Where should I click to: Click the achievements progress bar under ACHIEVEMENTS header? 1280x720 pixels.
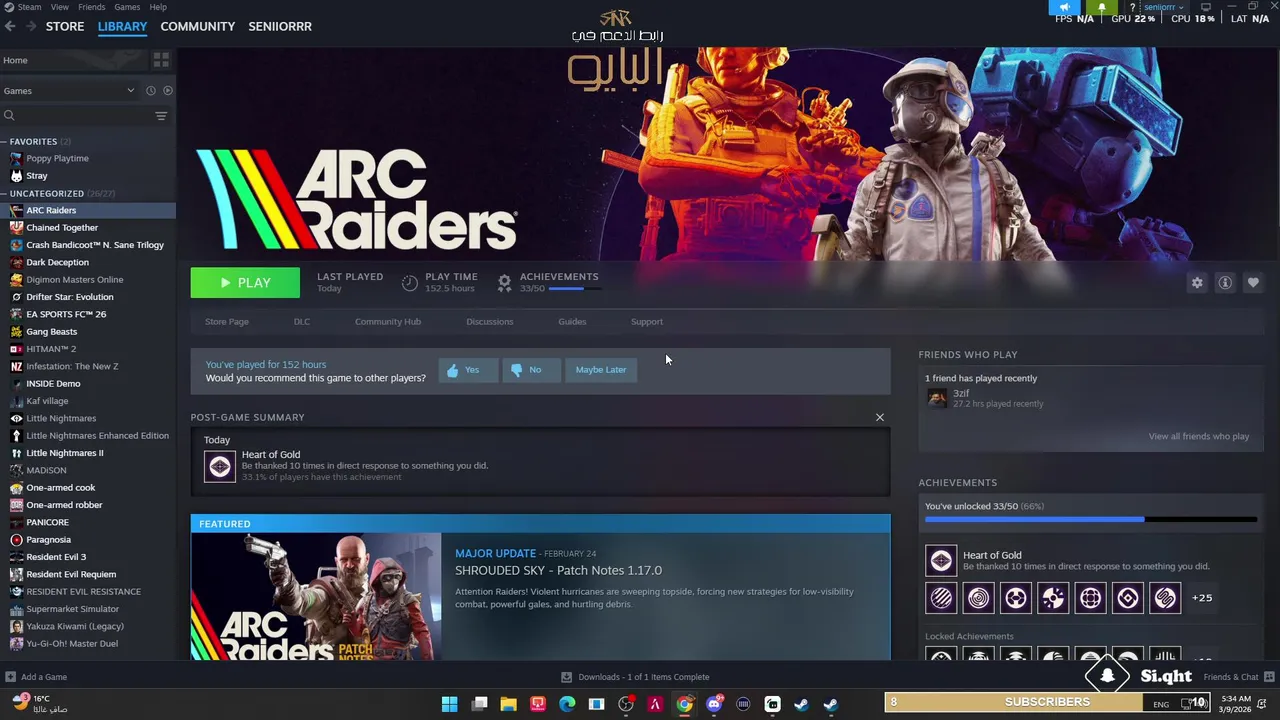pos(575,289)
